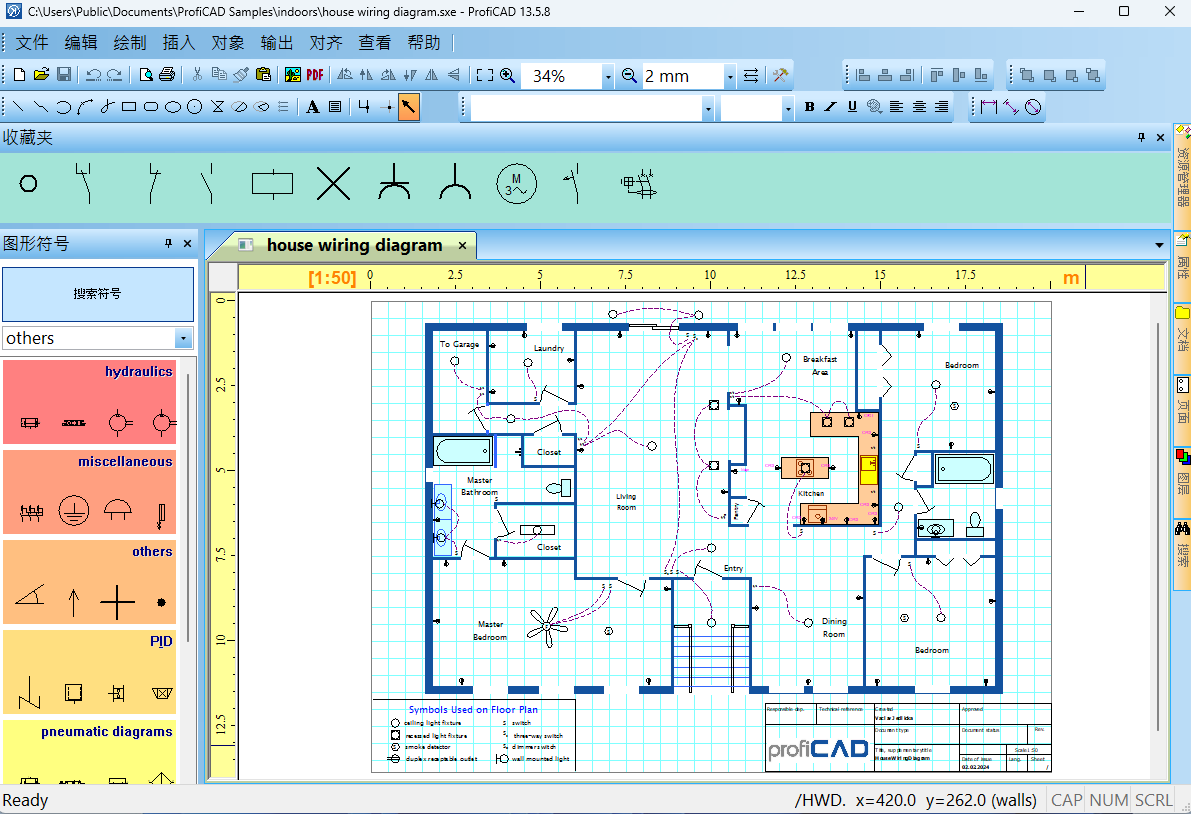Switch to house wiring diagram tab
This screenshot has width=1191, height=814.
(354, 245)
